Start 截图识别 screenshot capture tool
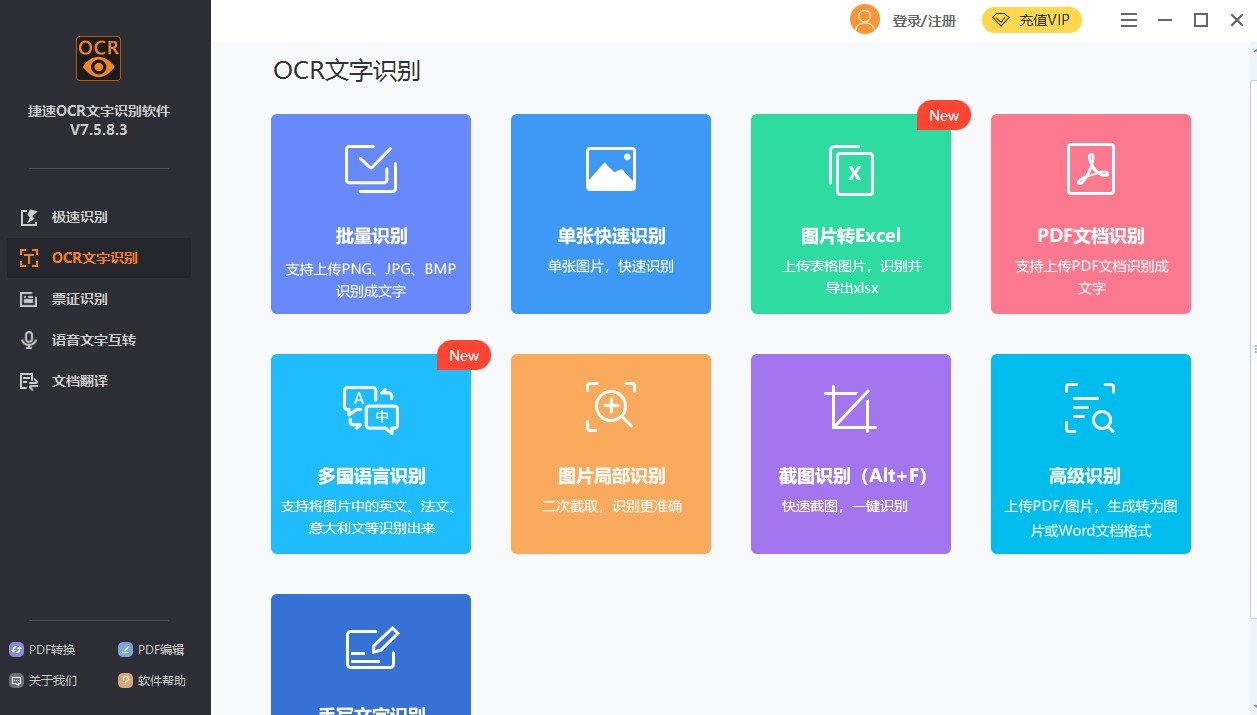The height and width of the screenshot is (715, 1257). (x=850, y=454)
